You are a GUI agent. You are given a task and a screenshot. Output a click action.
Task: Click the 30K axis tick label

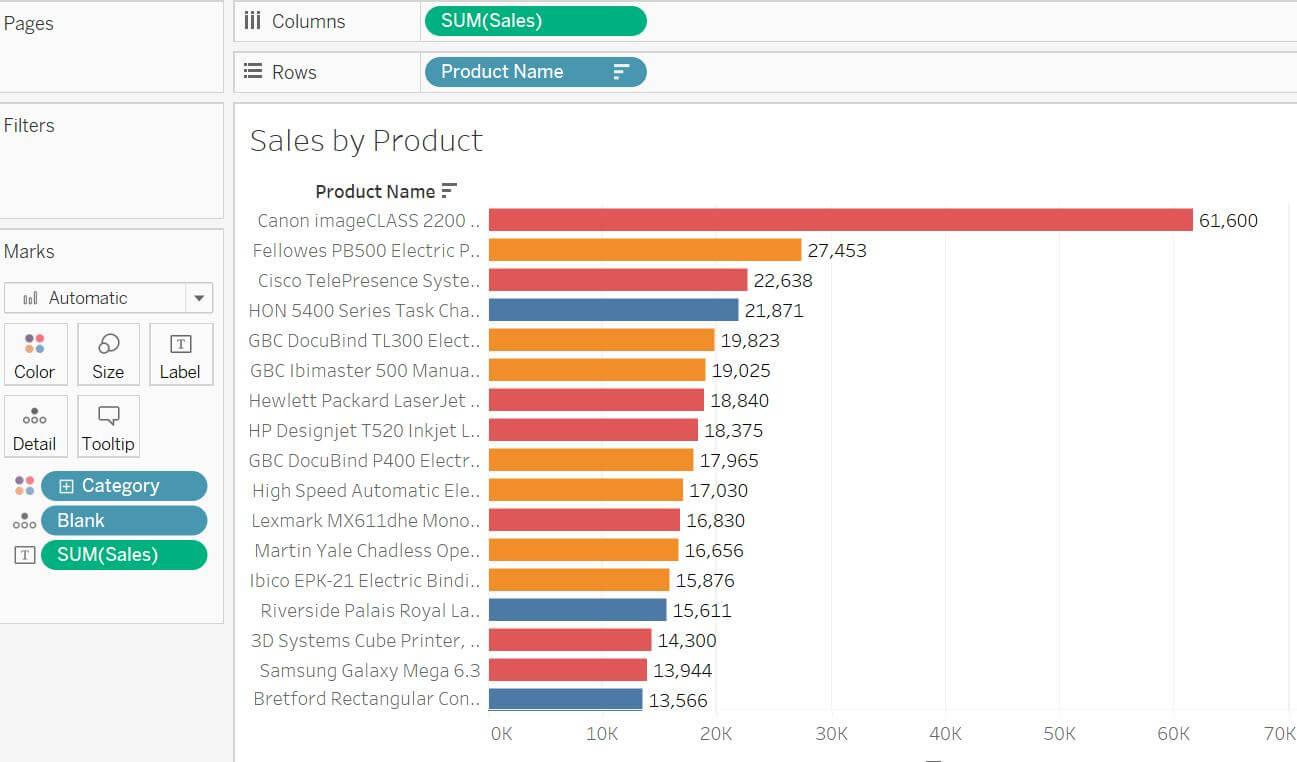[x=831, y=734]
